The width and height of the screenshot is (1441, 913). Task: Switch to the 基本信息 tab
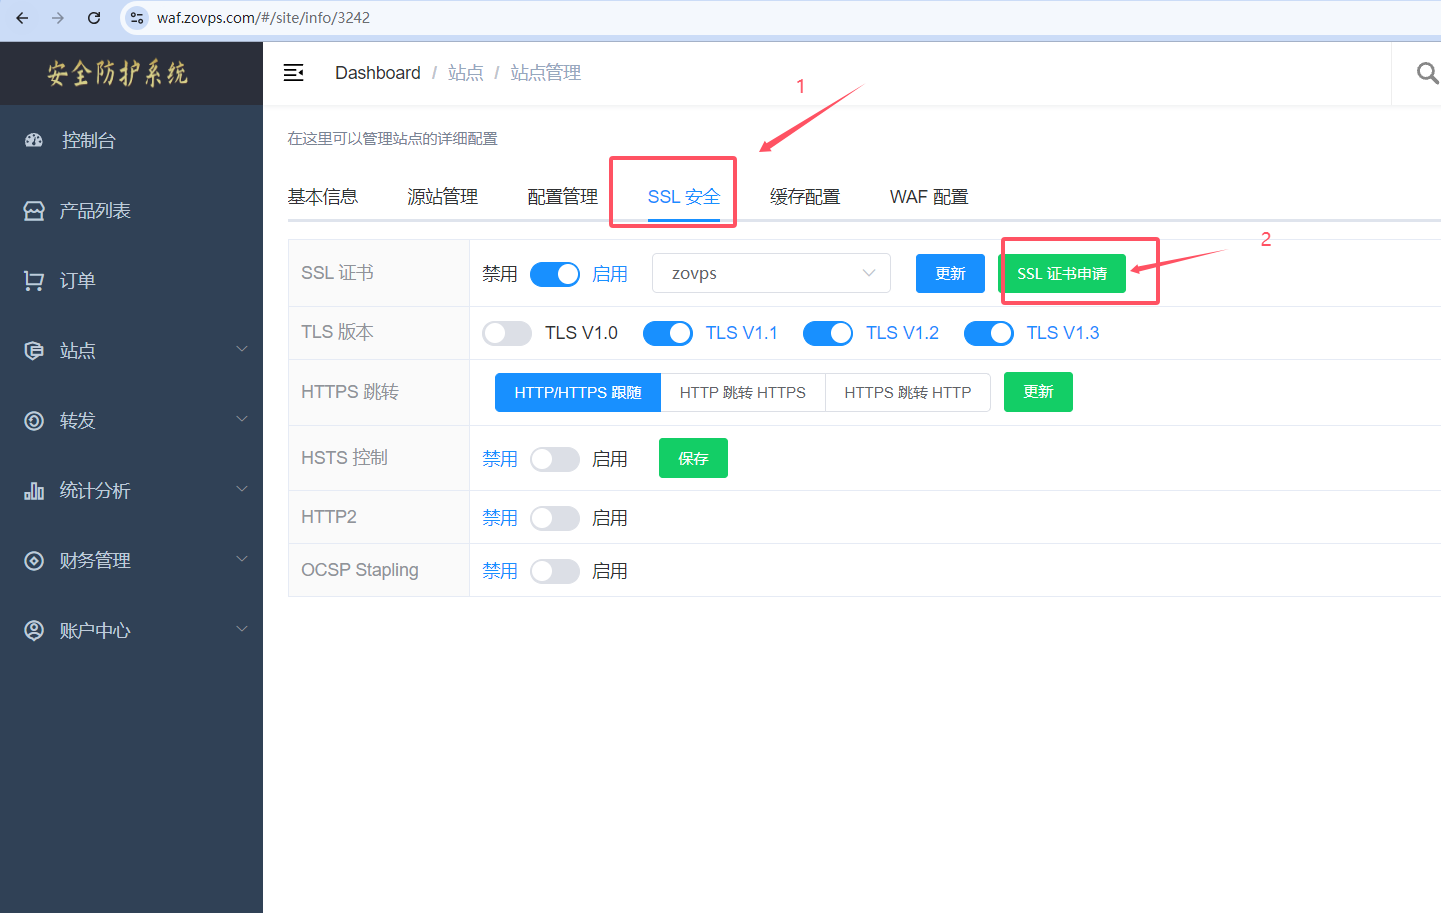pos(323,197)
